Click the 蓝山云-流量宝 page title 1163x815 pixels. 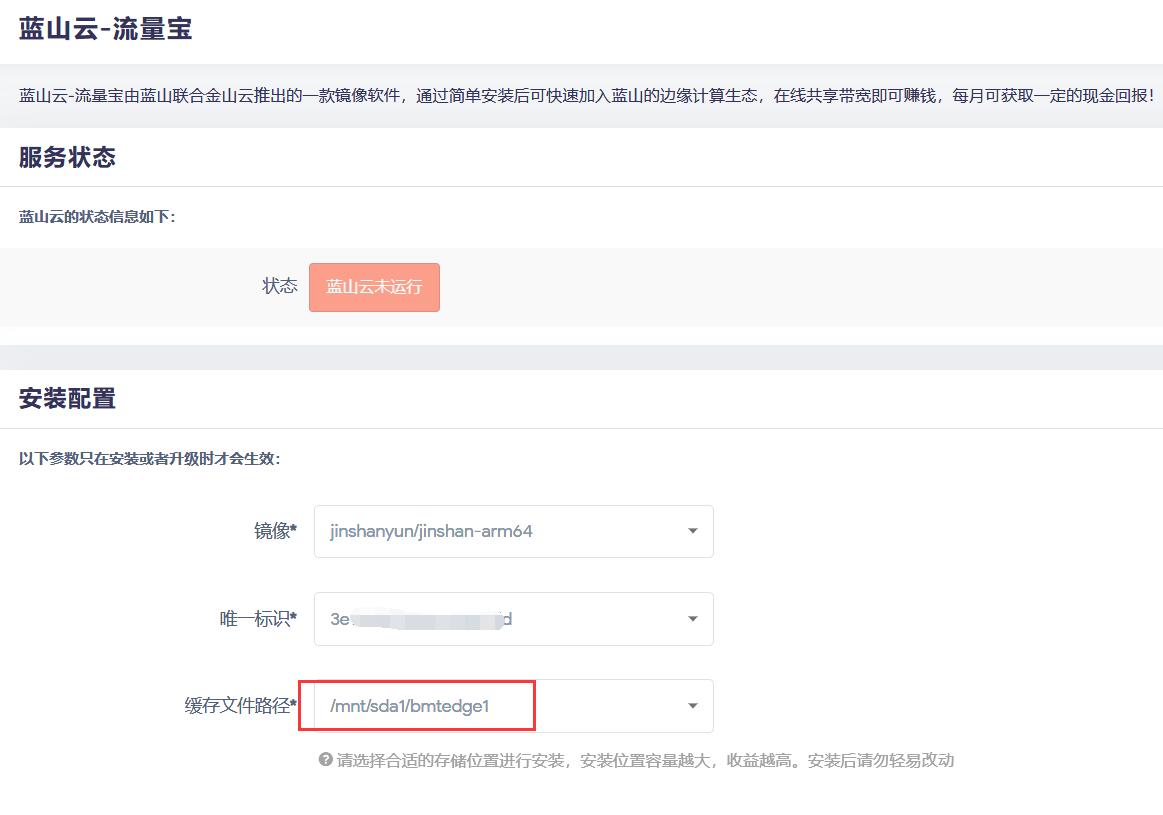pyautogui.click(x=105, y=28)
